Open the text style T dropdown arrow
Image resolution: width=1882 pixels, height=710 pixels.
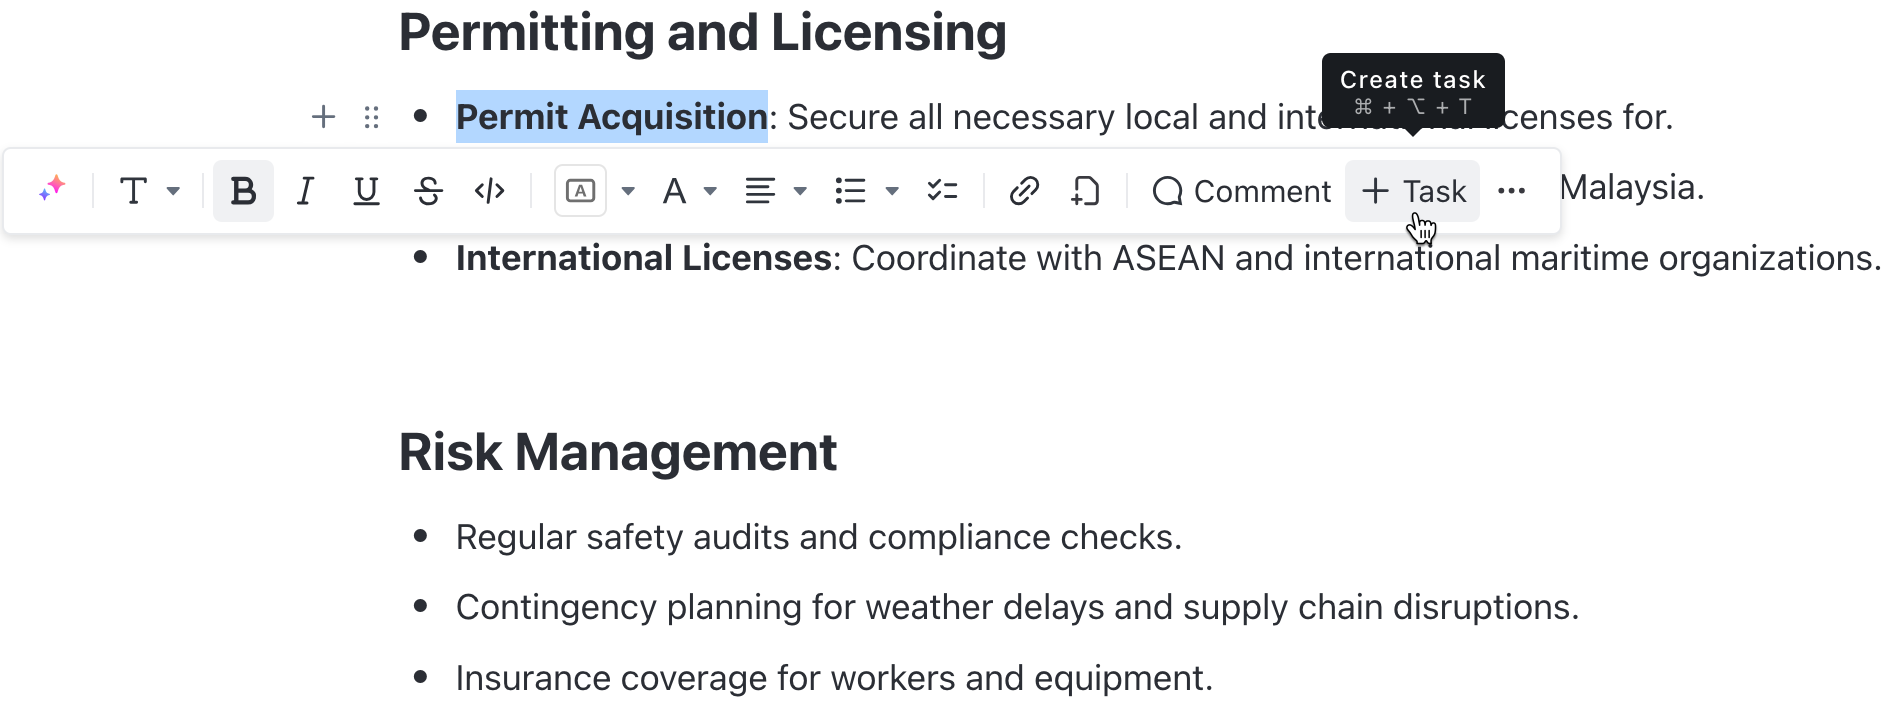pos(173,191)
